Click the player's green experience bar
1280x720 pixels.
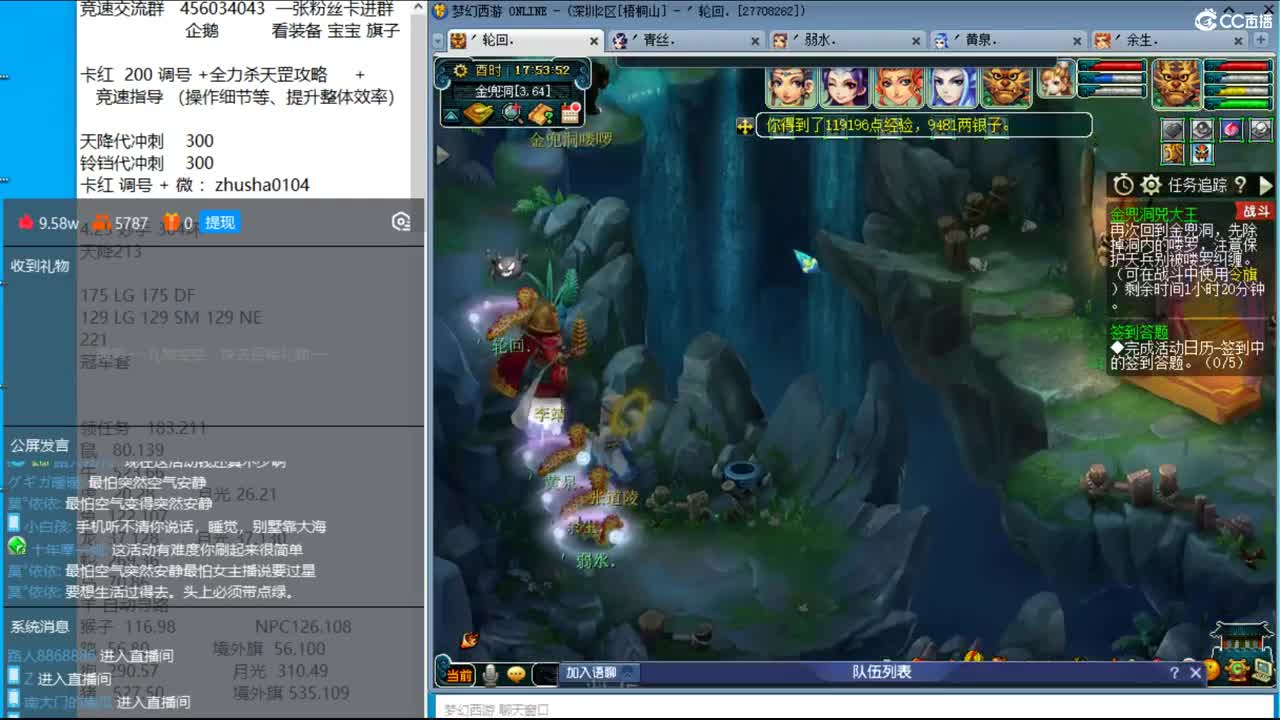point(1237,103)
